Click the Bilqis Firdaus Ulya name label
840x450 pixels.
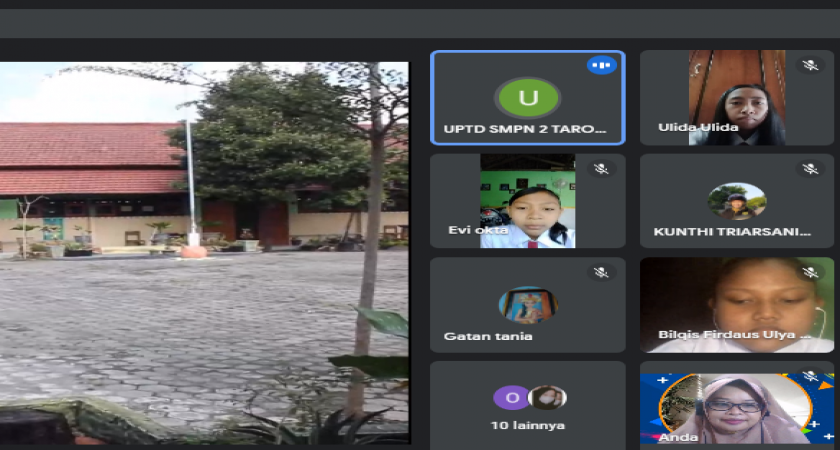pyautogui.click(x=734, y=334)
